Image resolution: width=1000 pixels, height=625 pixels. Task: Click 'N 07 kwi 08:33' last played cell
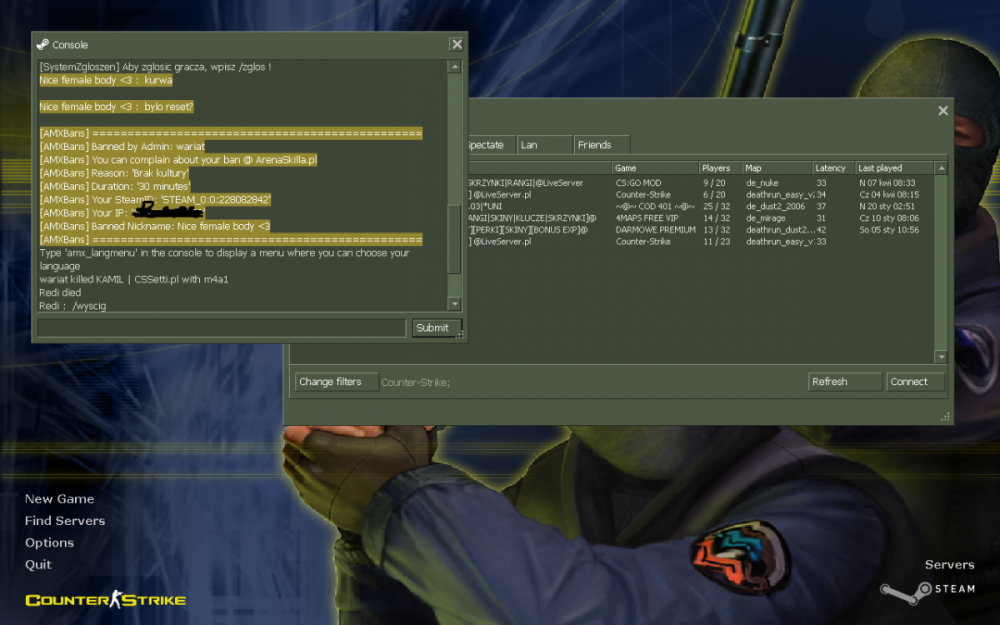coord(887,182)
